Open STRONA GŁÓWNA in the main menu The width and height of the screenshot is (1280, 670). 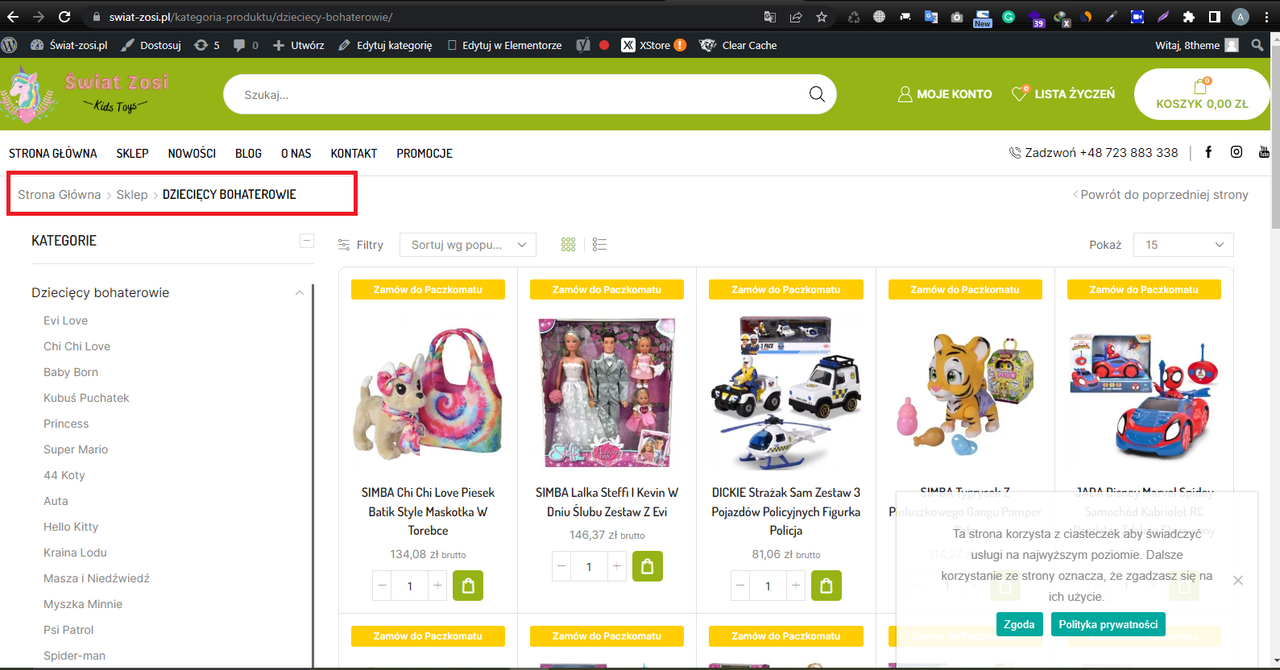pos(53,153)
